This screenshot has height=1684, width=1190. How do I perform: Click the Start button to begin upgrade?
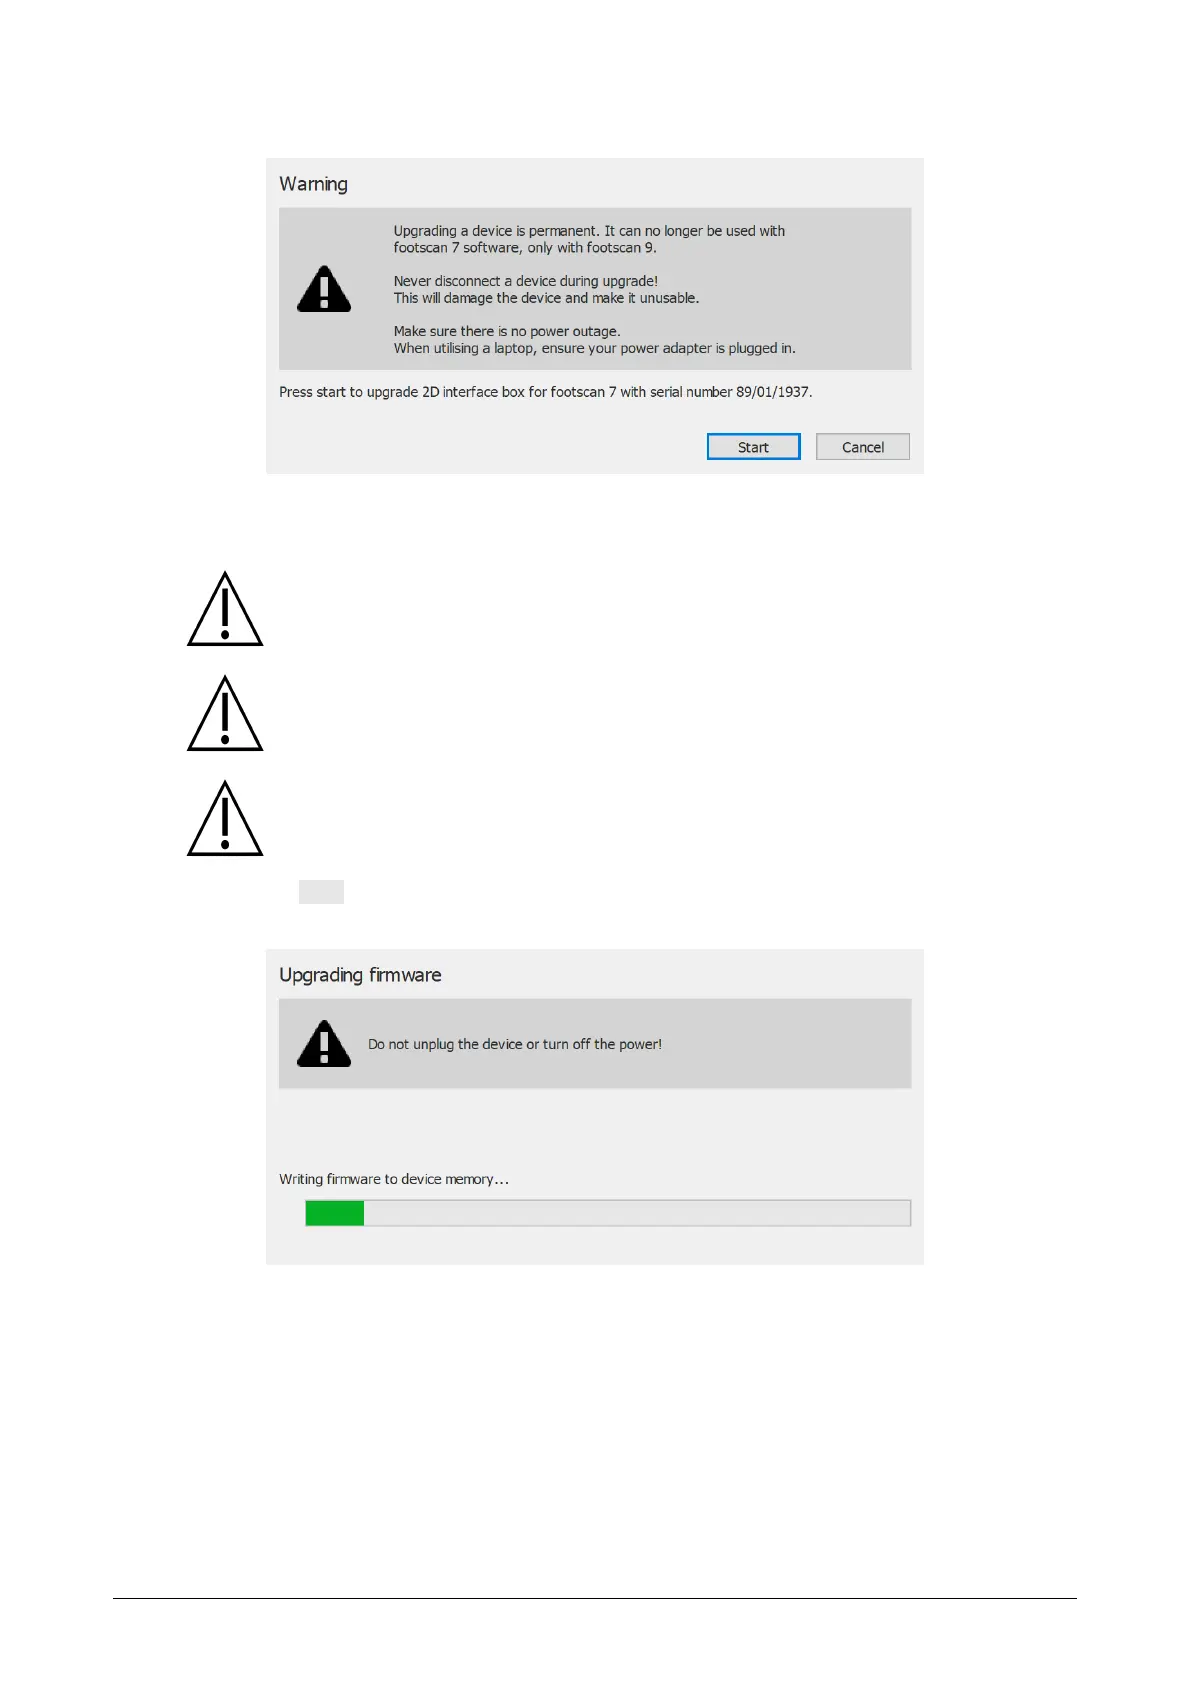(x=753, y=447)
